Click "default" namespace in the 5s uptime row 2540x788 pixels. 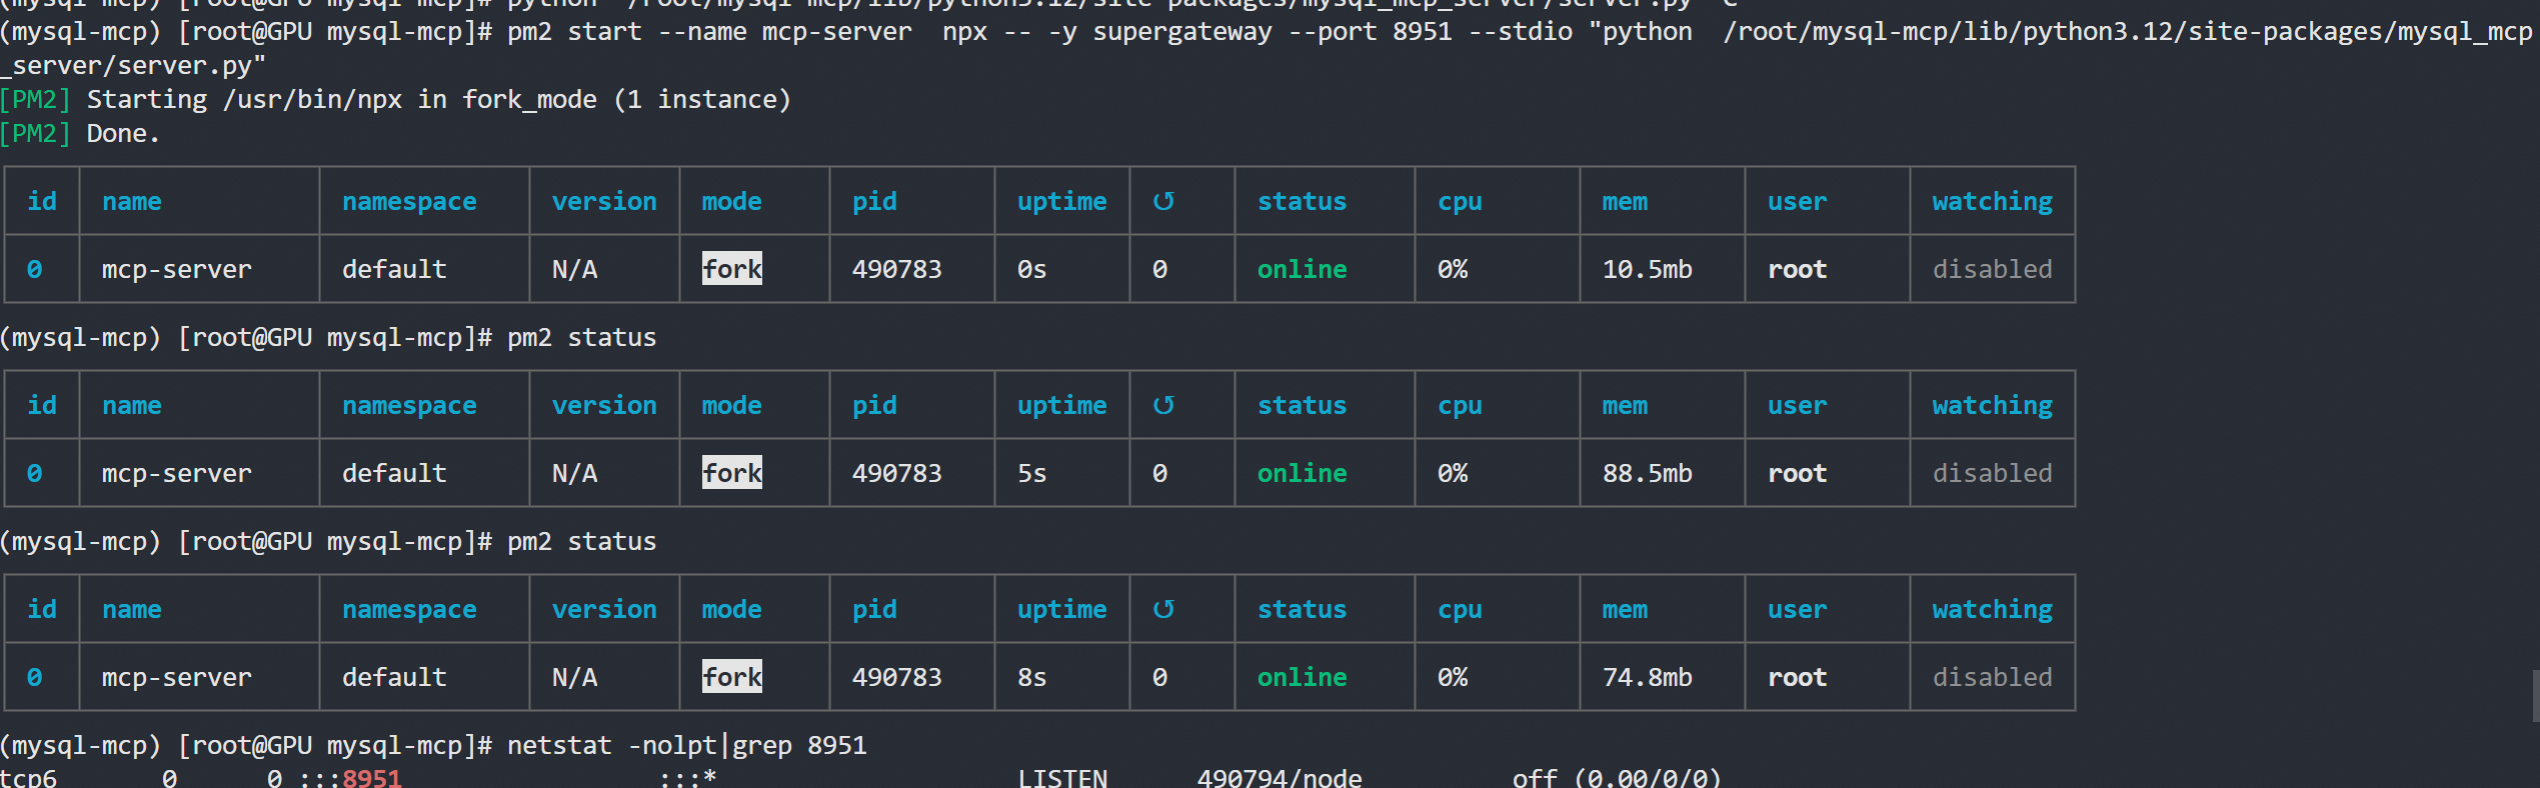394,473
